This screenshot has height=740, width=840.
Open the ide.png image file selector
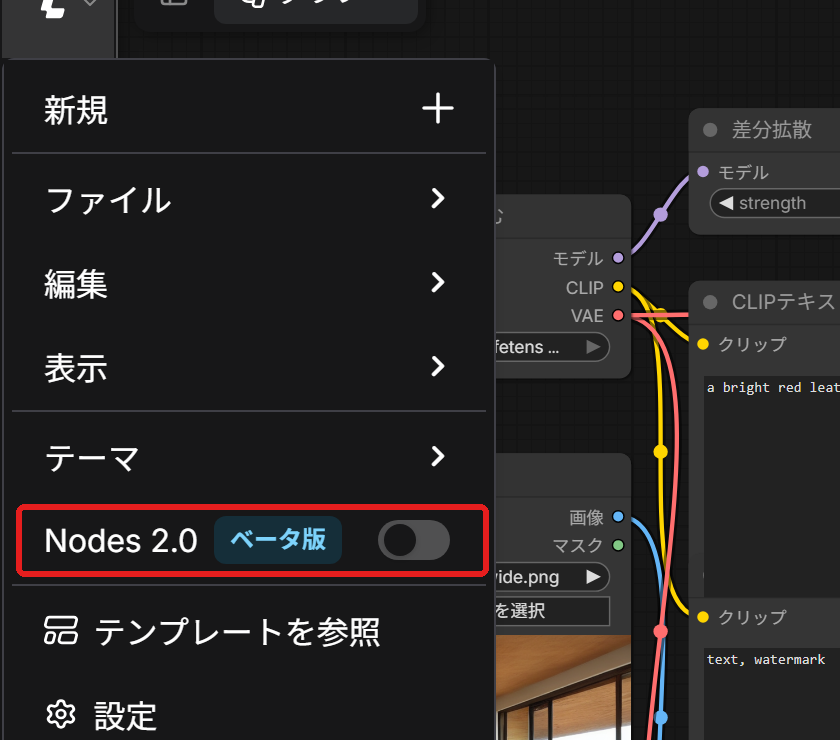point(552,577)
